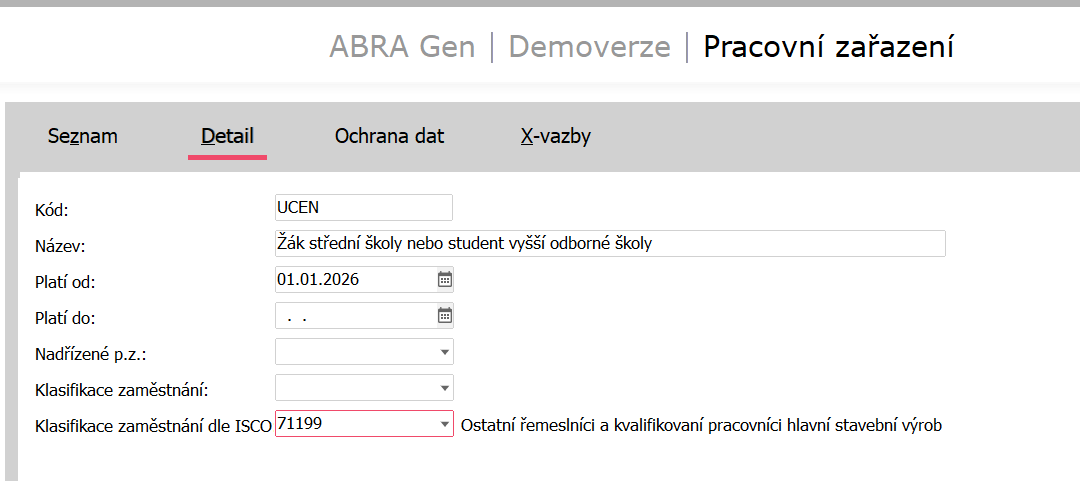Expand the Klasifikace zaměstnání dropdown arrow
This screenshot has height=481, width=1080.
[444, 388]
